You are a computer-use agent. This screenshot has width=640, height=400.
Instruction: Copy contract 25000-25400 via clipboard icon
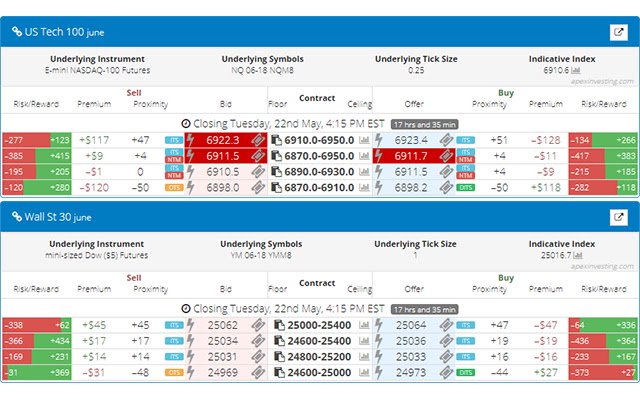click(x=279, y=325)
